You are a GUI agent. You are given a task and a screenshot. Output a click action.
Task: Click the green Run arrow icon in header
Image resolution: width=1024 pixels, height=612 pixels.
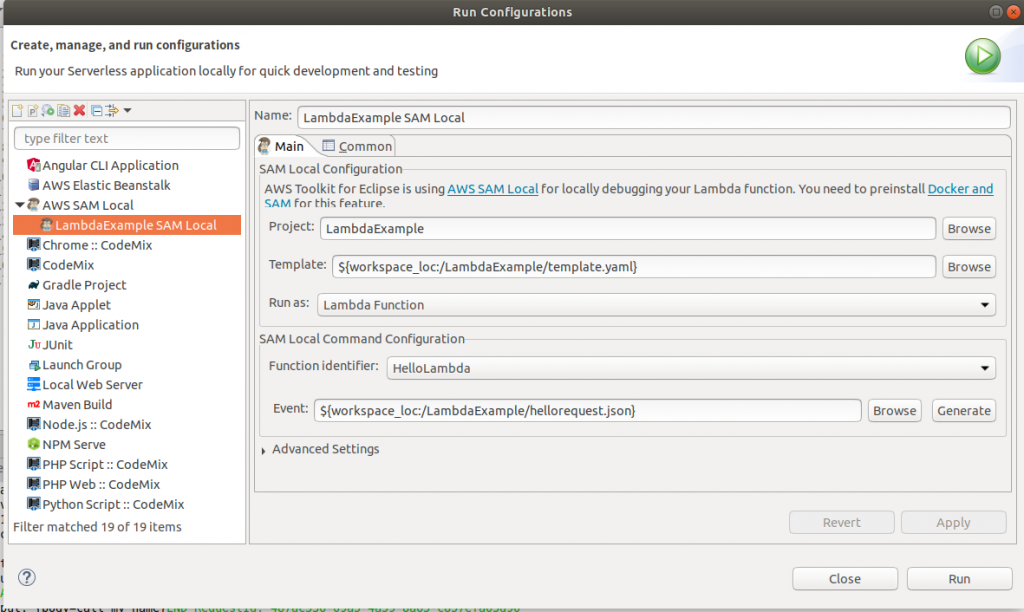[982, 56]
